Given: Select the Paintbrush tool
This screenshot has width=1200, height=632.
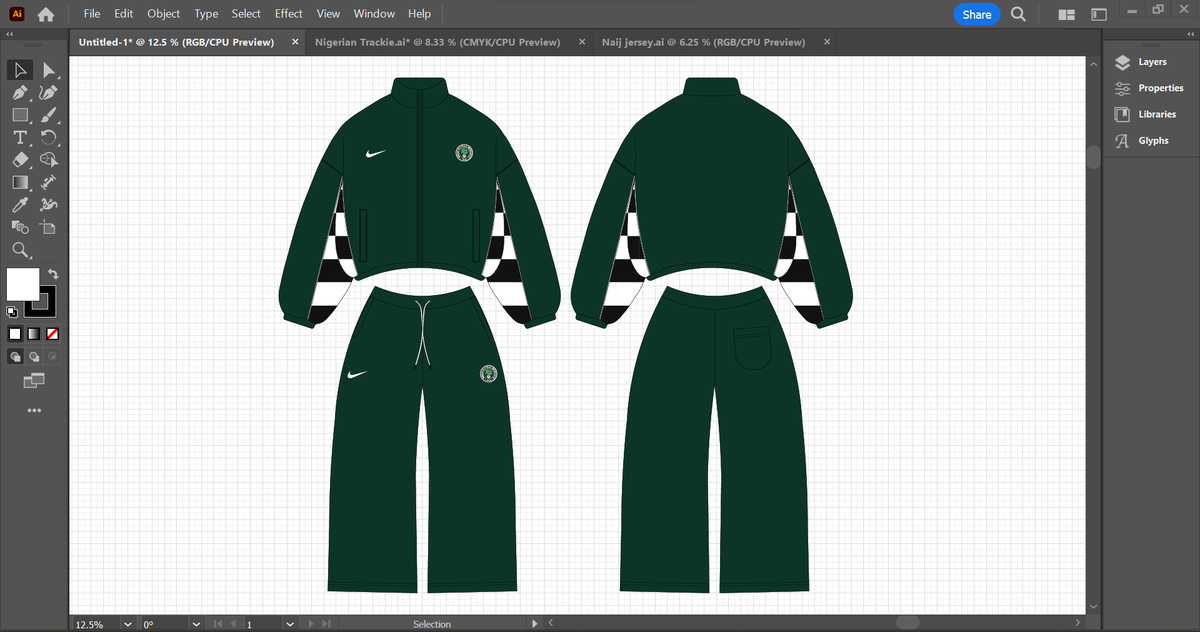Looking at the screenshot, I should click(49, 115).
